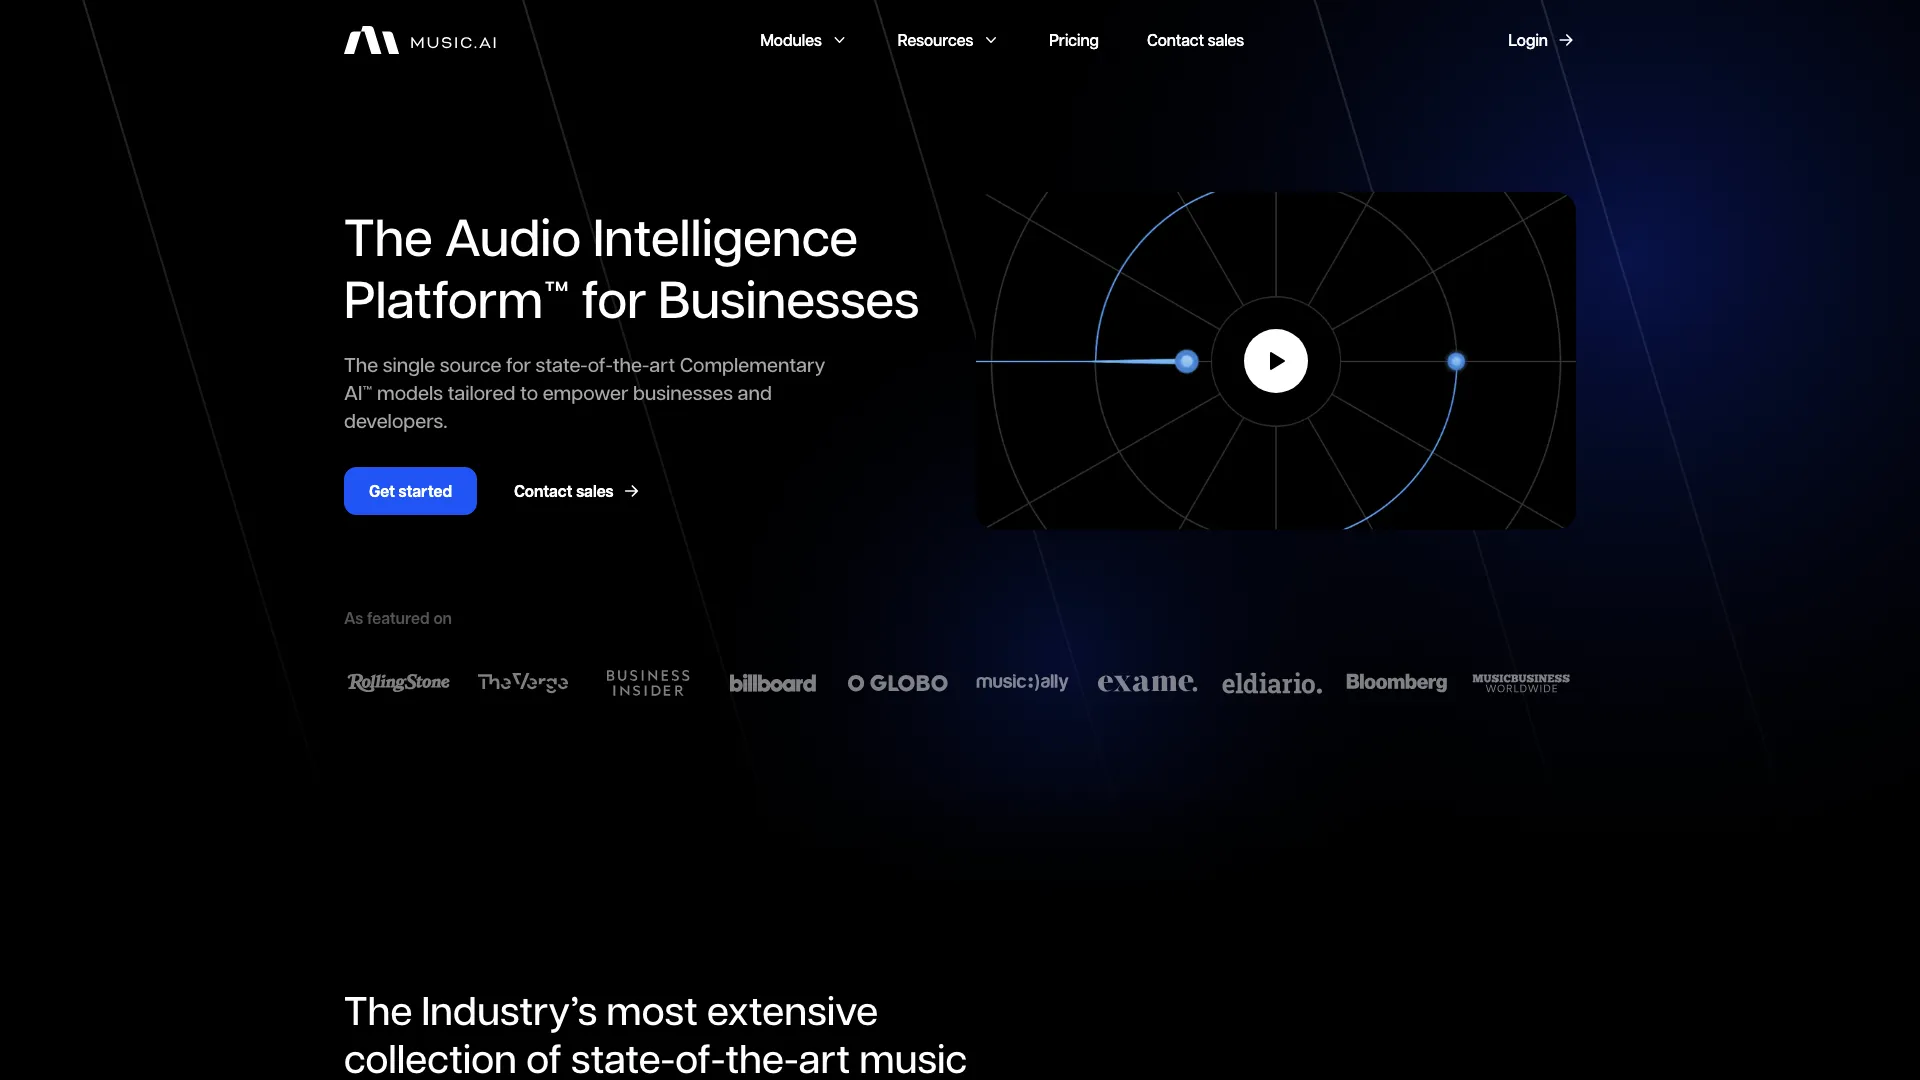Viewport: 1920px width, 1080px height.
Task: Expand the Resources menu
Action: pos(936,40)
